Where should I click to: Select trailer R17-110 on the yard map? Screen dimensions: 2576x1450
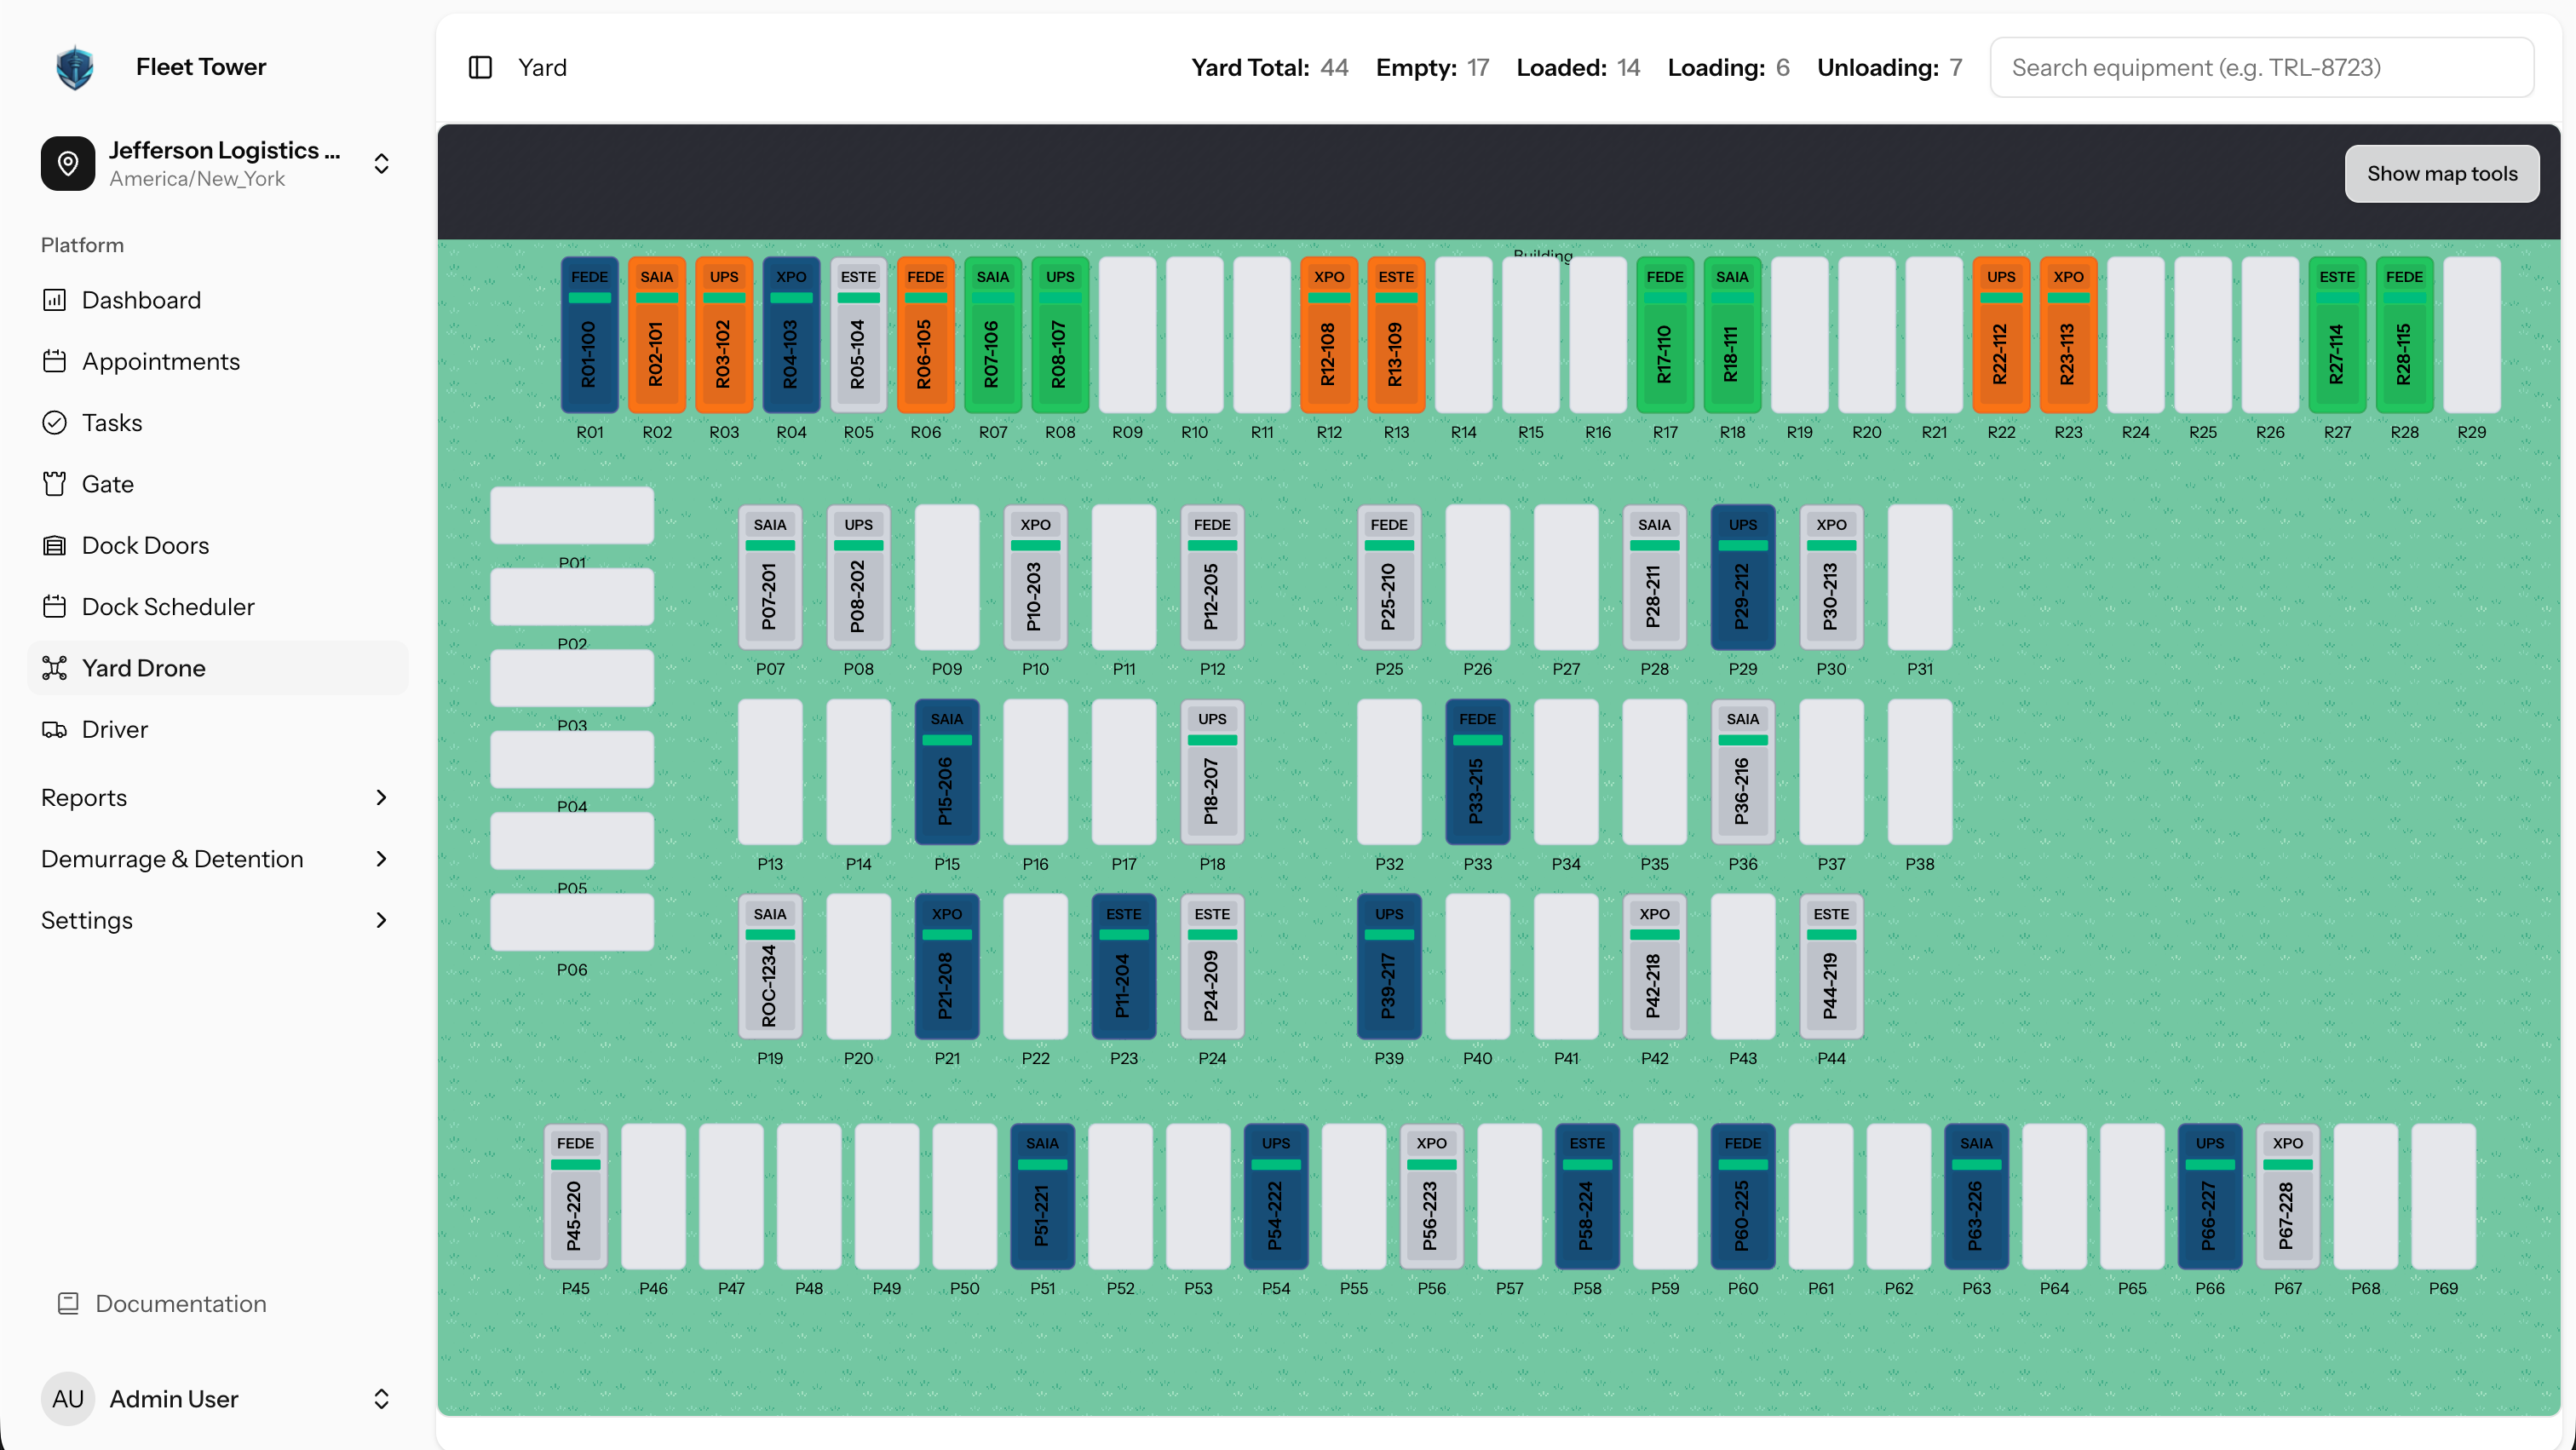pyautogui.click(x=1665, y=335)
